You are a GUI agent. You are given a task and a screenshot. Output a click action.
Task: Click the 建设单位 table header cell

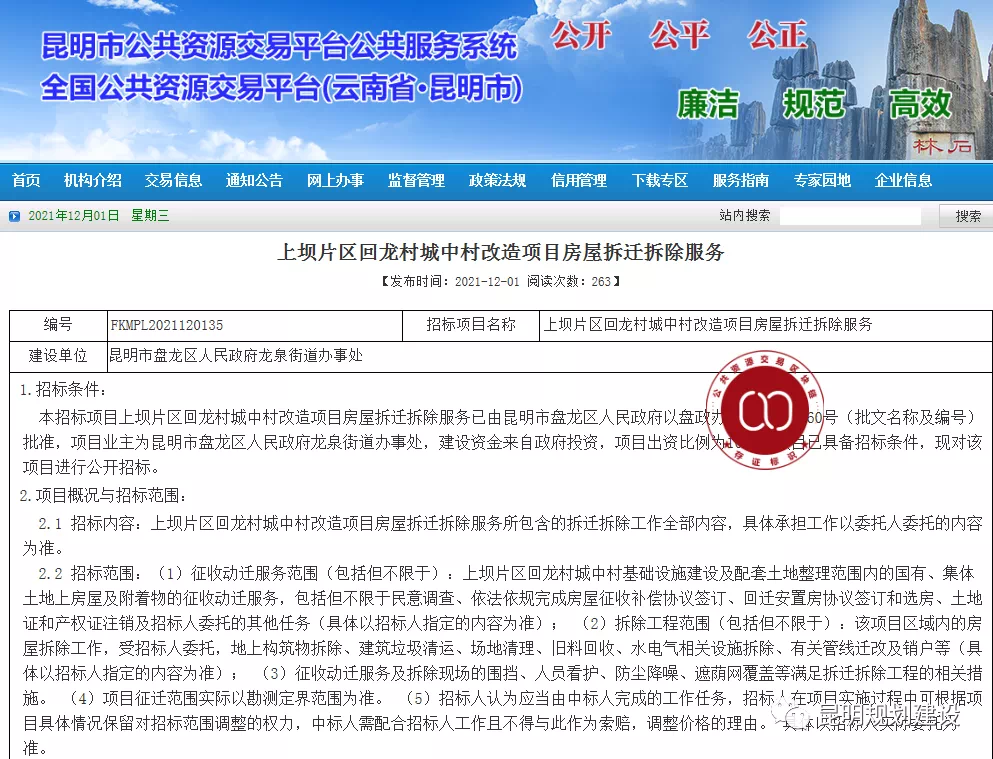coord(58,356)
